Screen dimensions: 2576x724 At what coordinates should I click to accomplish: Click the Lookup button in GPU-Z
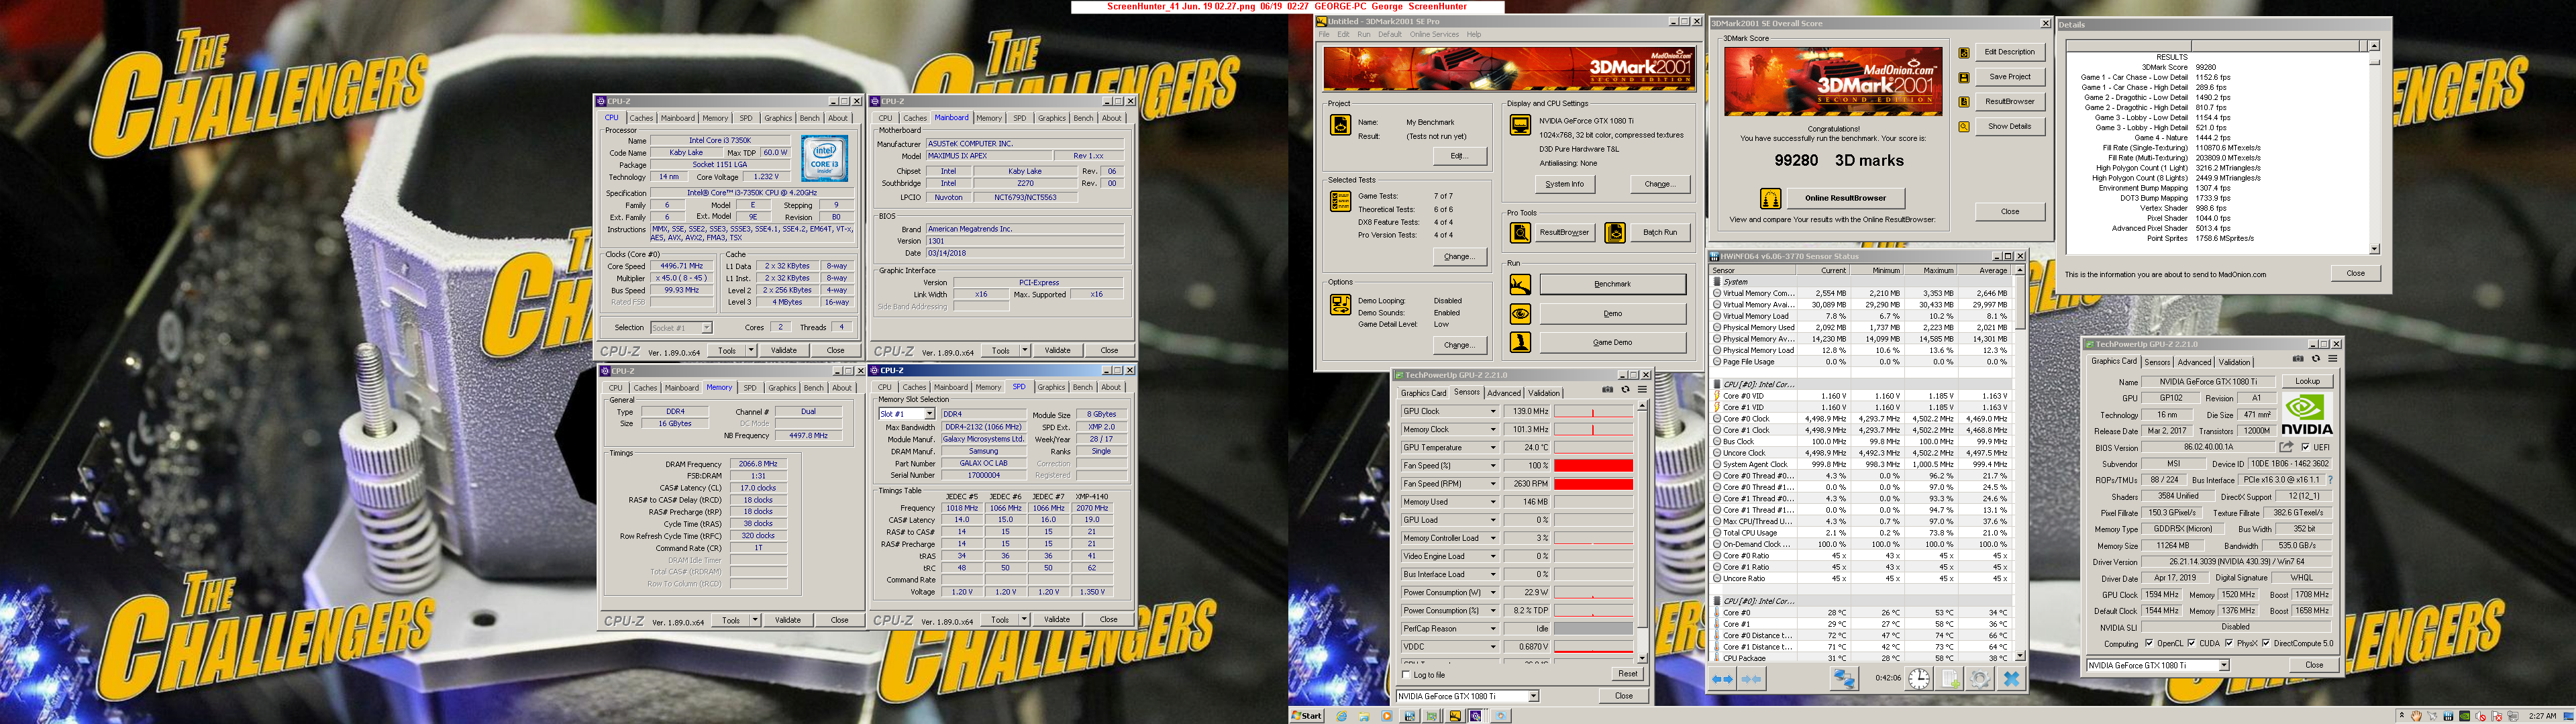coord(2307,381)
